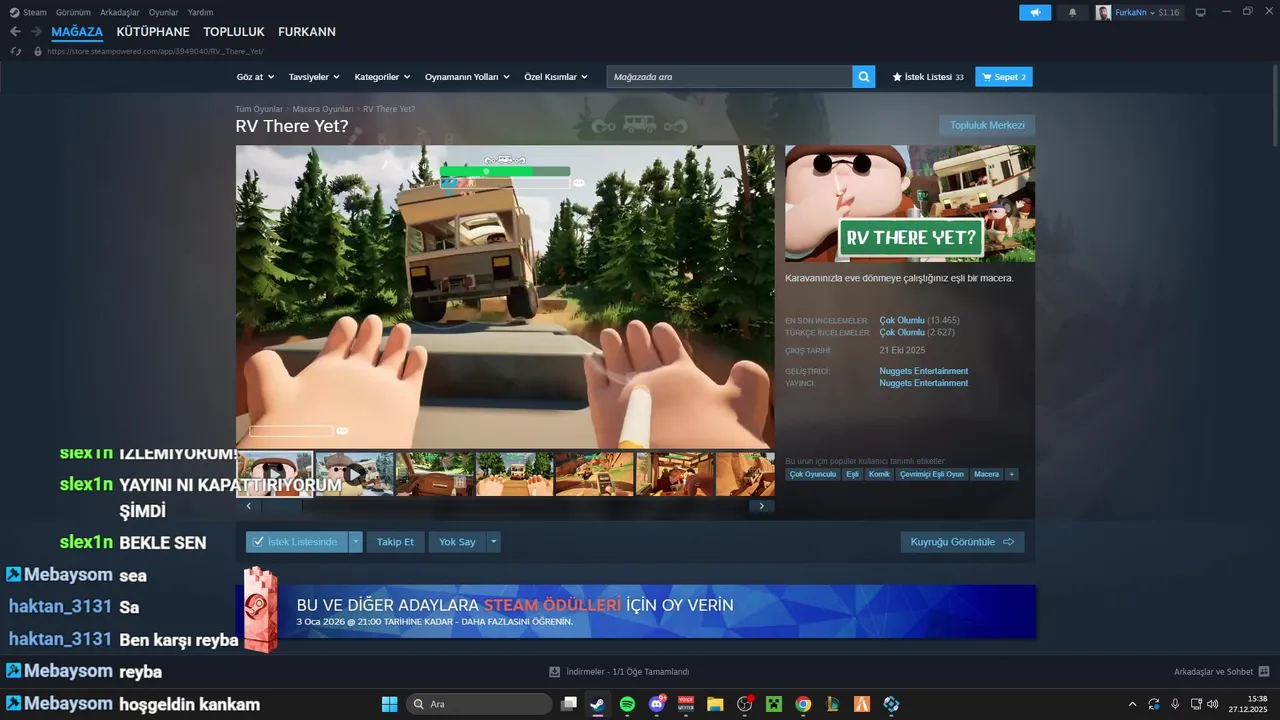This screenshot has height=720, width=1280.
Task: Open the announcements megaphone button
Action: tap(1035, 12)
